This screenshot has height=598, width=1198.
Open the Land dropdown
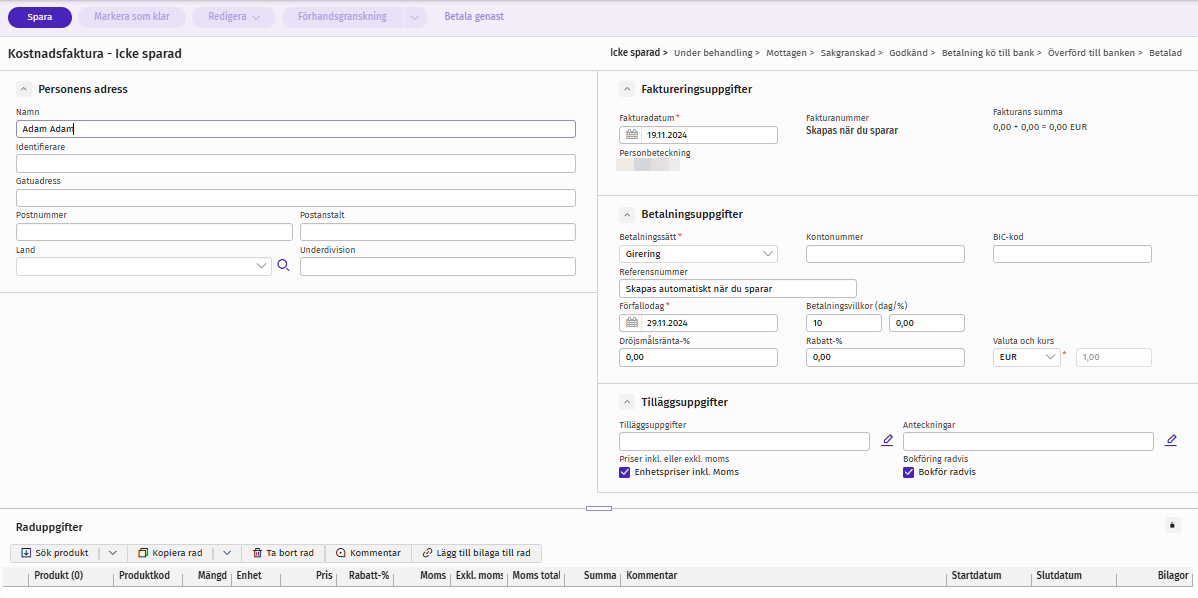click(144, 266)
